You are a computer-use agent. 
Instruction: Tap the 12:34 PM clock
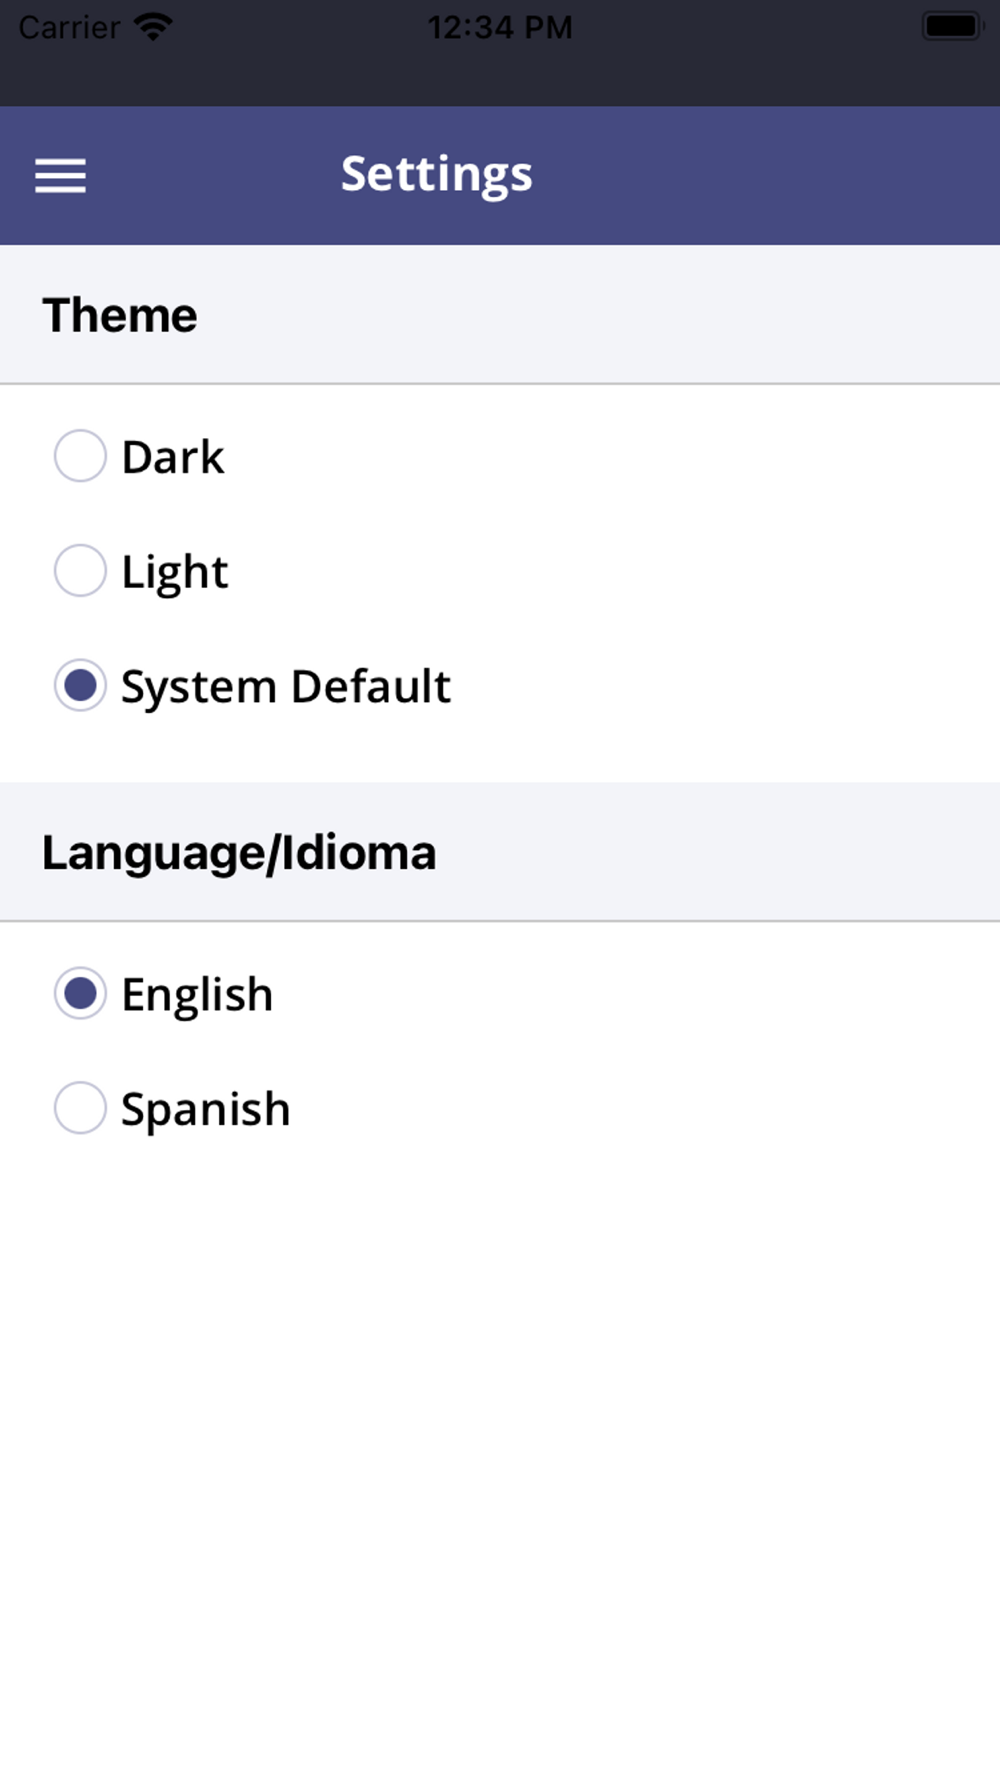click(500, 27)
